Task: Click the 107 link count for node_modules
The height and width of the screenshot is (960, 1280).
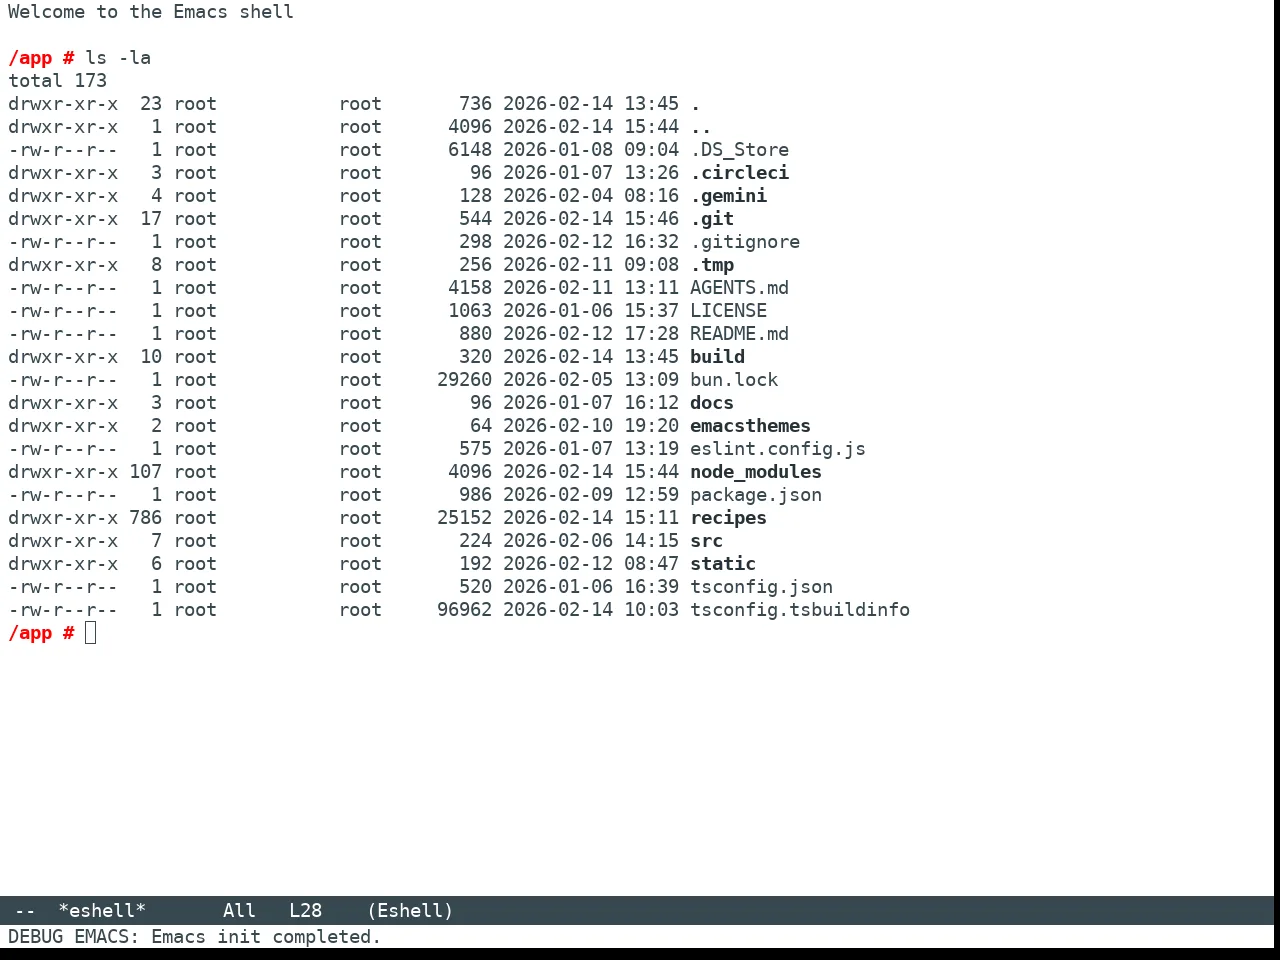Action: click(x=145, y=472)
